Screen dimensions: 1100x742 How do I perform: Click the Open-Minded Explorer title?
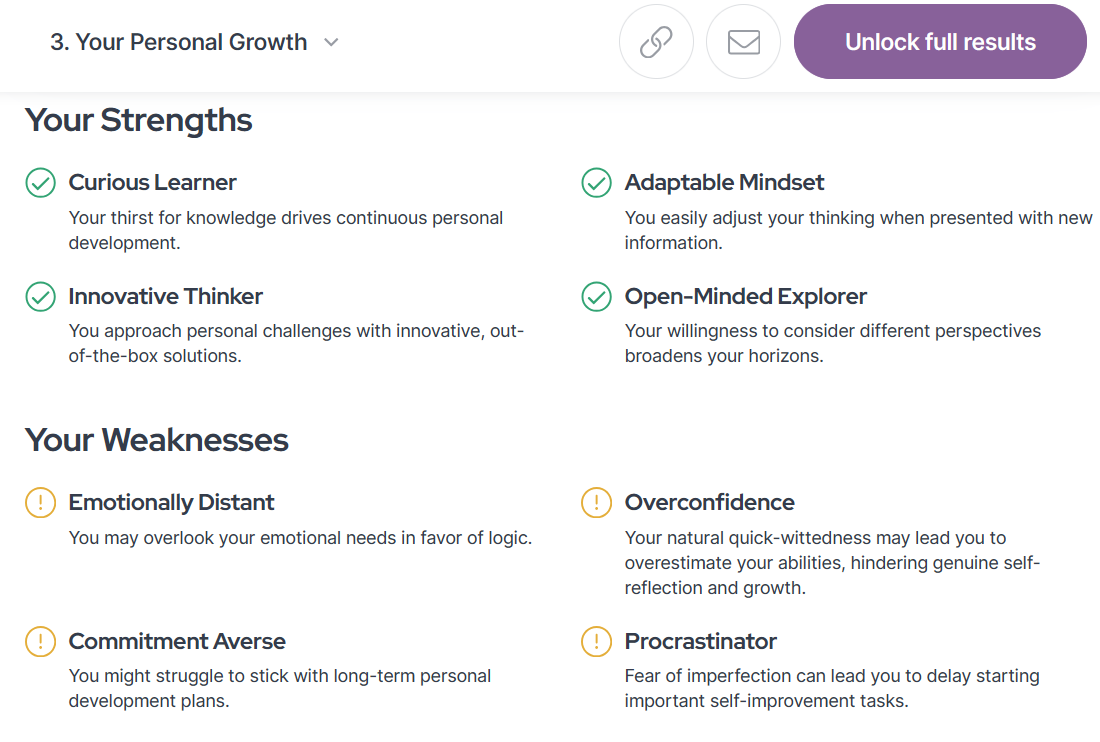tap(746, 296)
